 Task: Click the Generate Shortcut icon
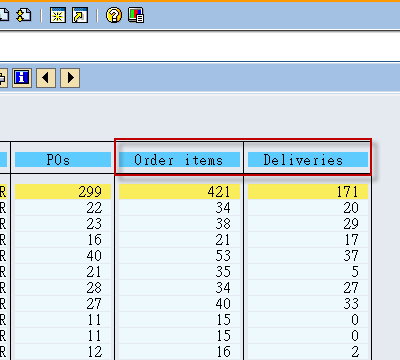pyautogui.click(x=80, y=15)
